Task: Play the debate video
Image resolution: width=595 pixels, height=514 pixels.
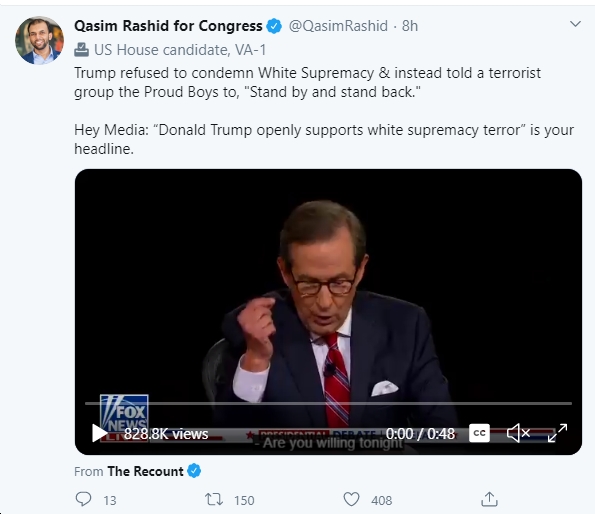Action: pyautogui.click(x=99, y=433)
